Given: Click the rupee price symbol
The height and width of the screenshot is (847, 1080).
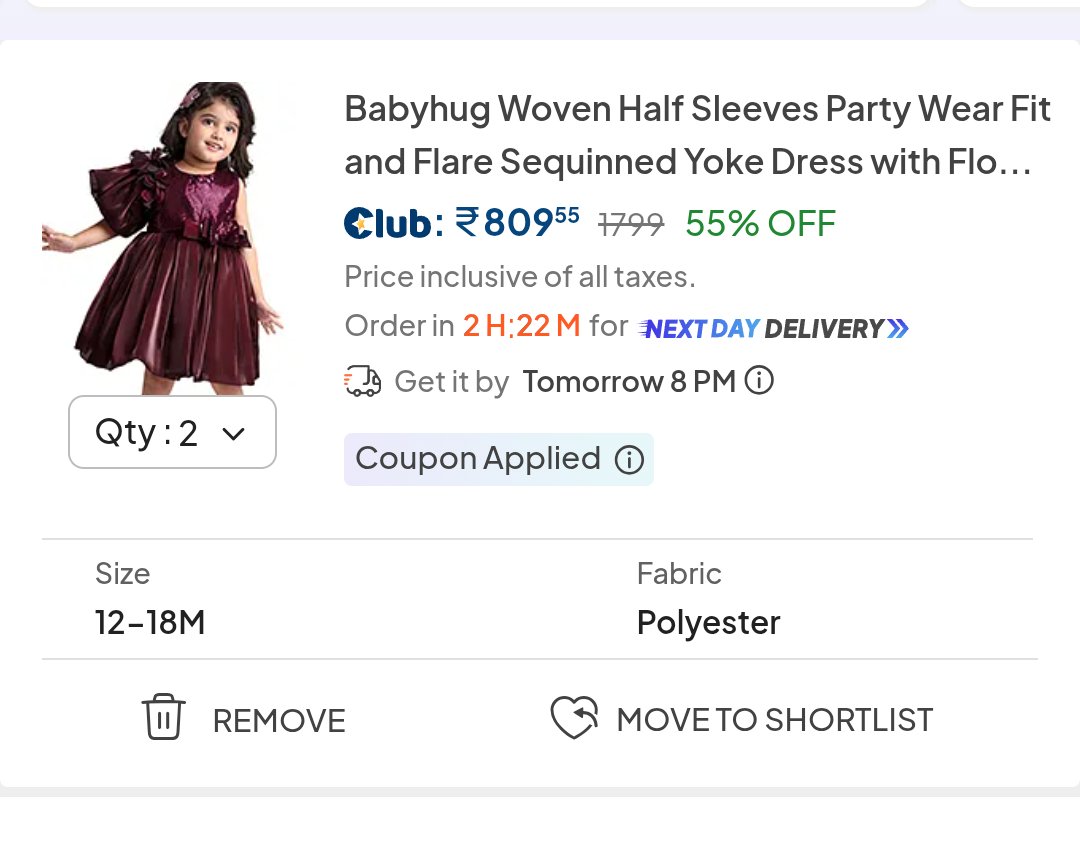Looking at the screenshot, I should (466, 222).
